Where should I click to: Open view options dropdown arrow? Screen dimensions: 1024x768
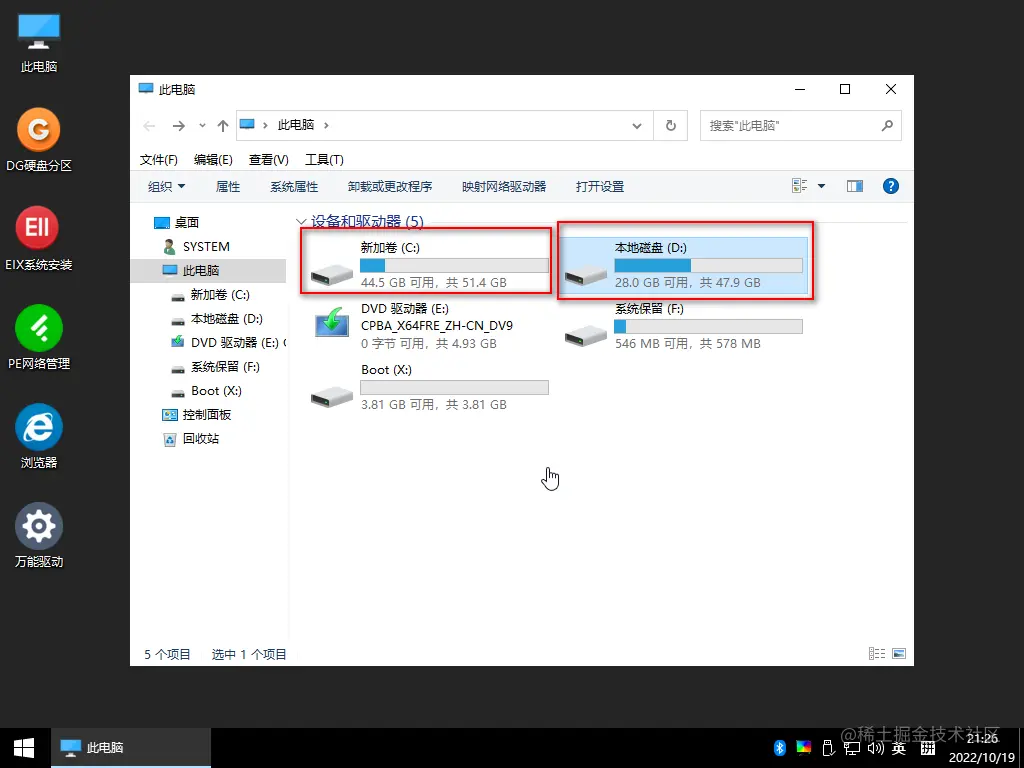point(822,186)
